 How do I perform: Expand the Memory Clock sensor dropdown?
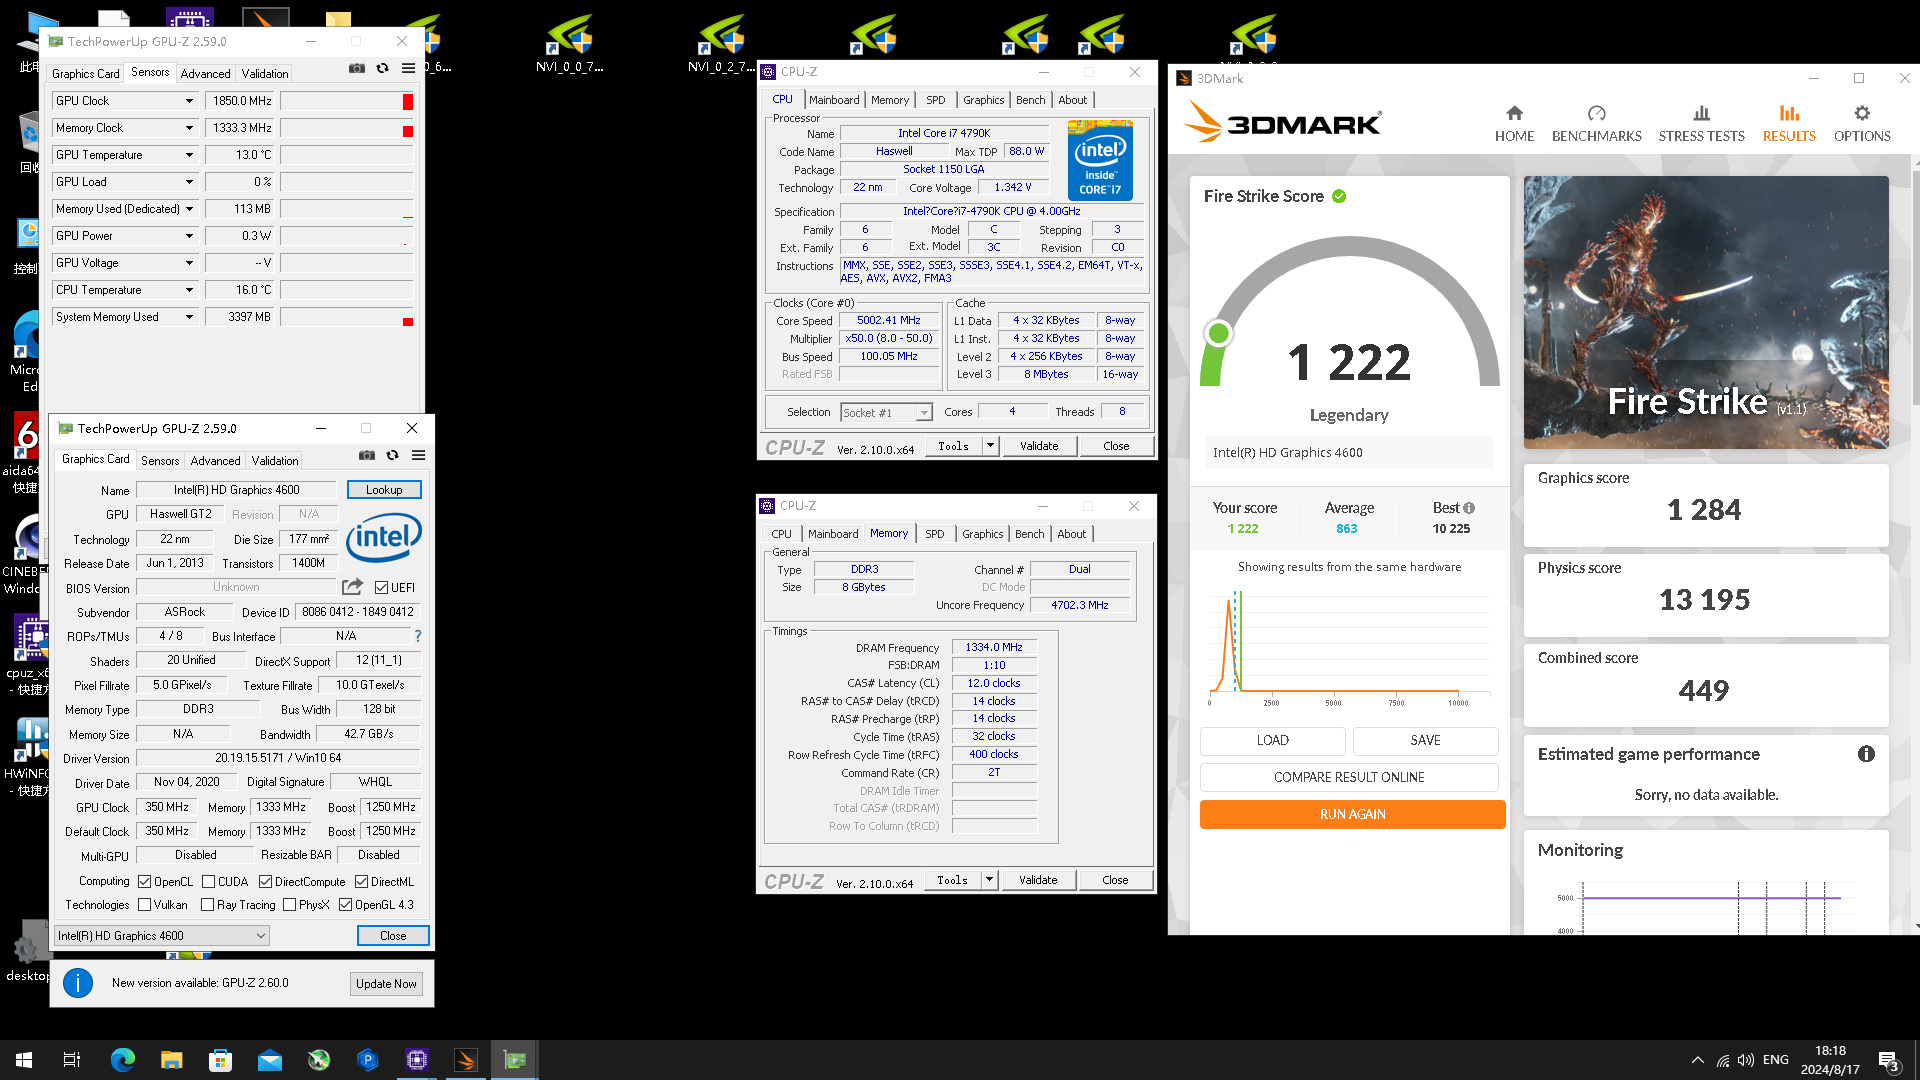coord(189,128)
